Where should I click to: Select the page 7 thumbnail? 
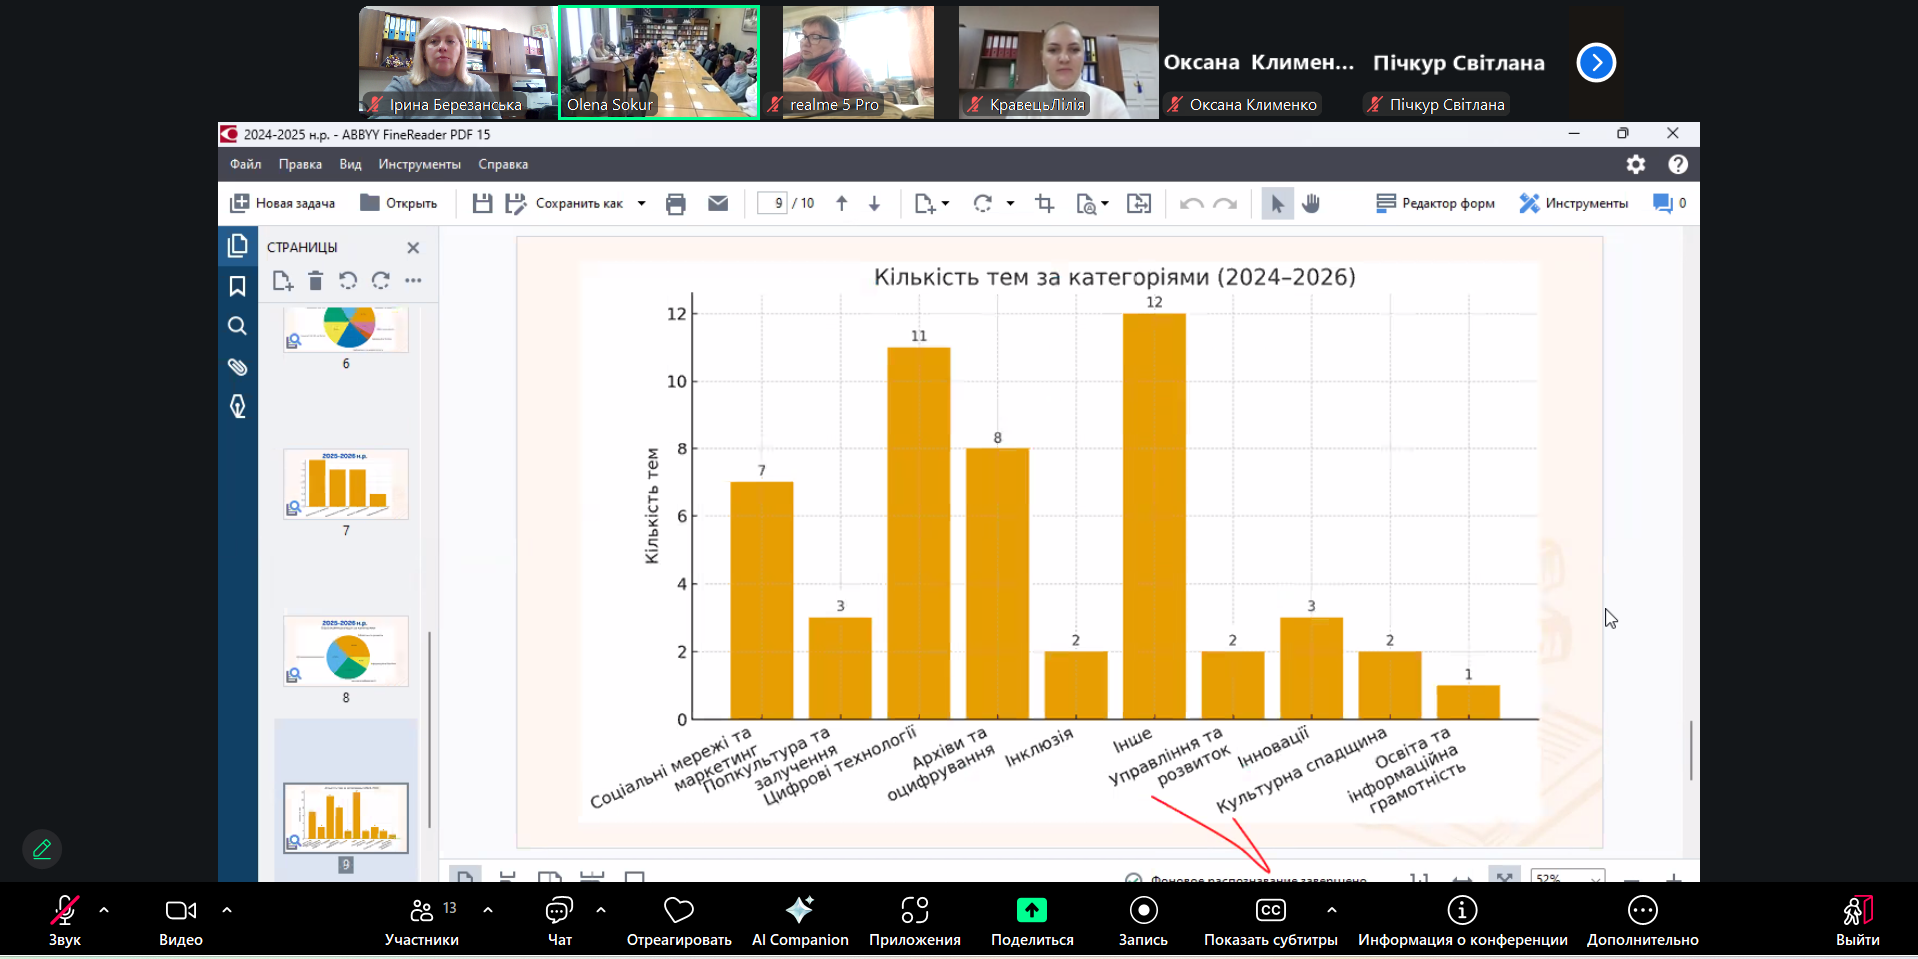pos(346,485)
